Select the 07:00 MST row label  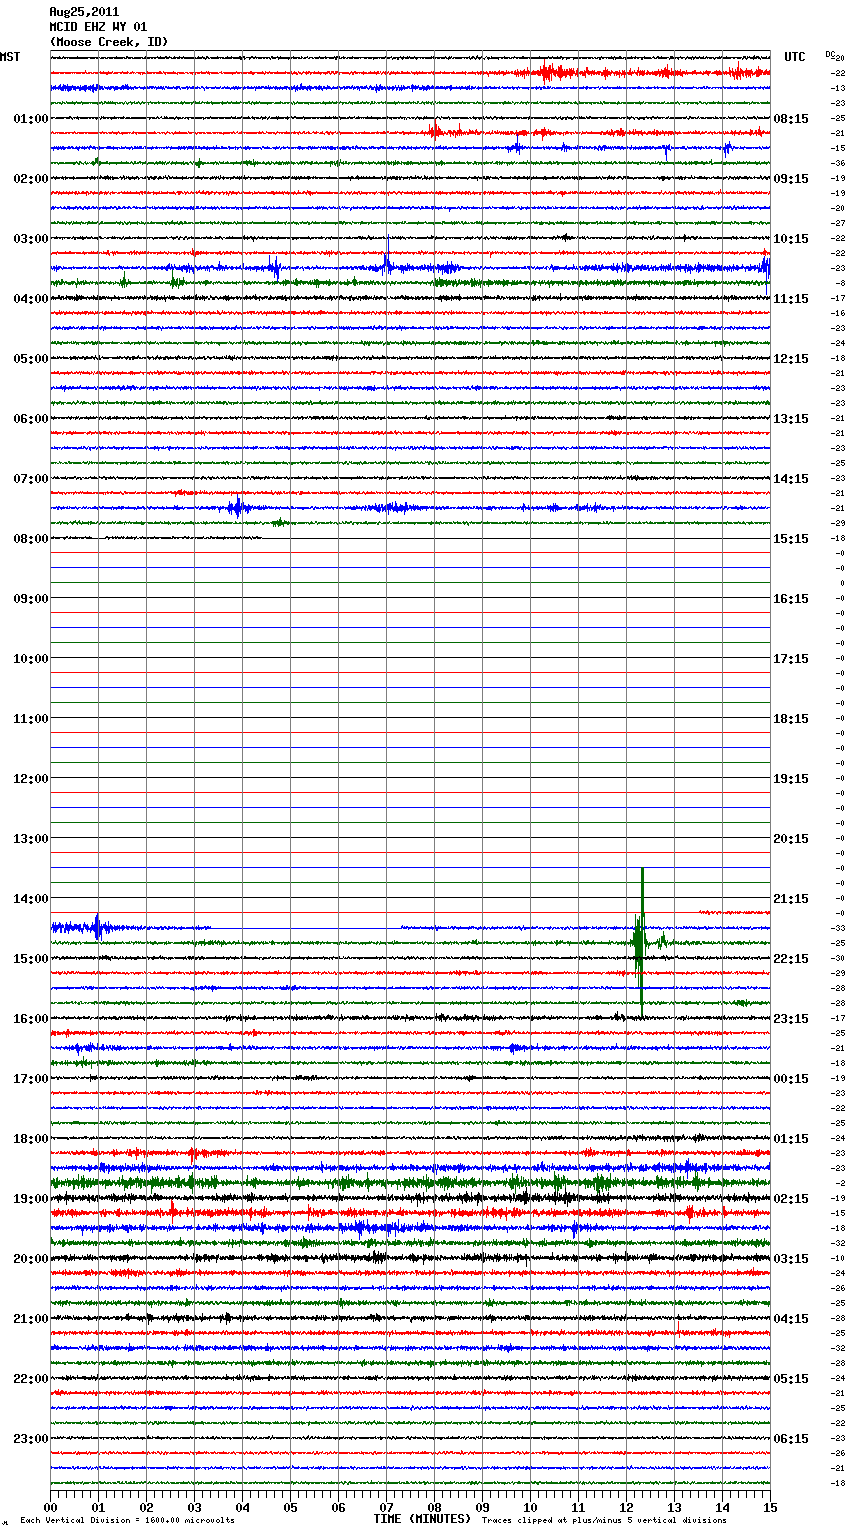click(x=31, y=479)
